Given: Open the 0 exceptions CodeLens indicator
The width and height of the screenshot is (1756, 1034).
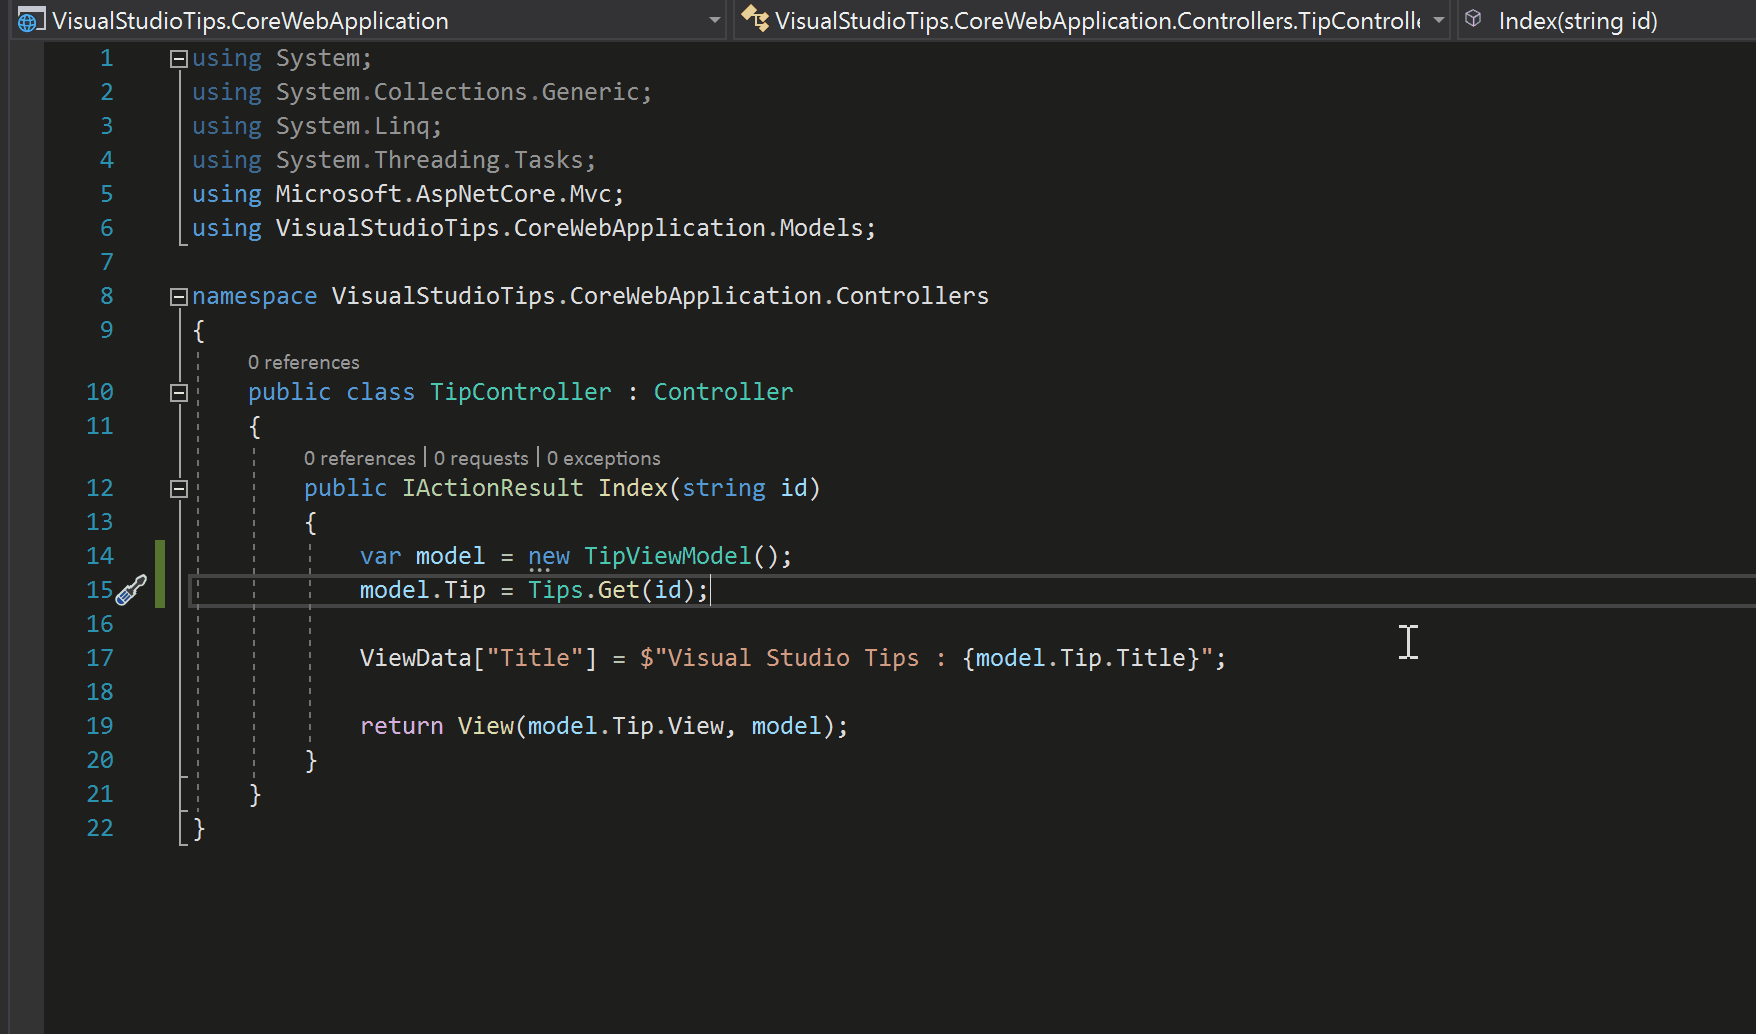Looking at the screenshot, I should coord(603,457).
